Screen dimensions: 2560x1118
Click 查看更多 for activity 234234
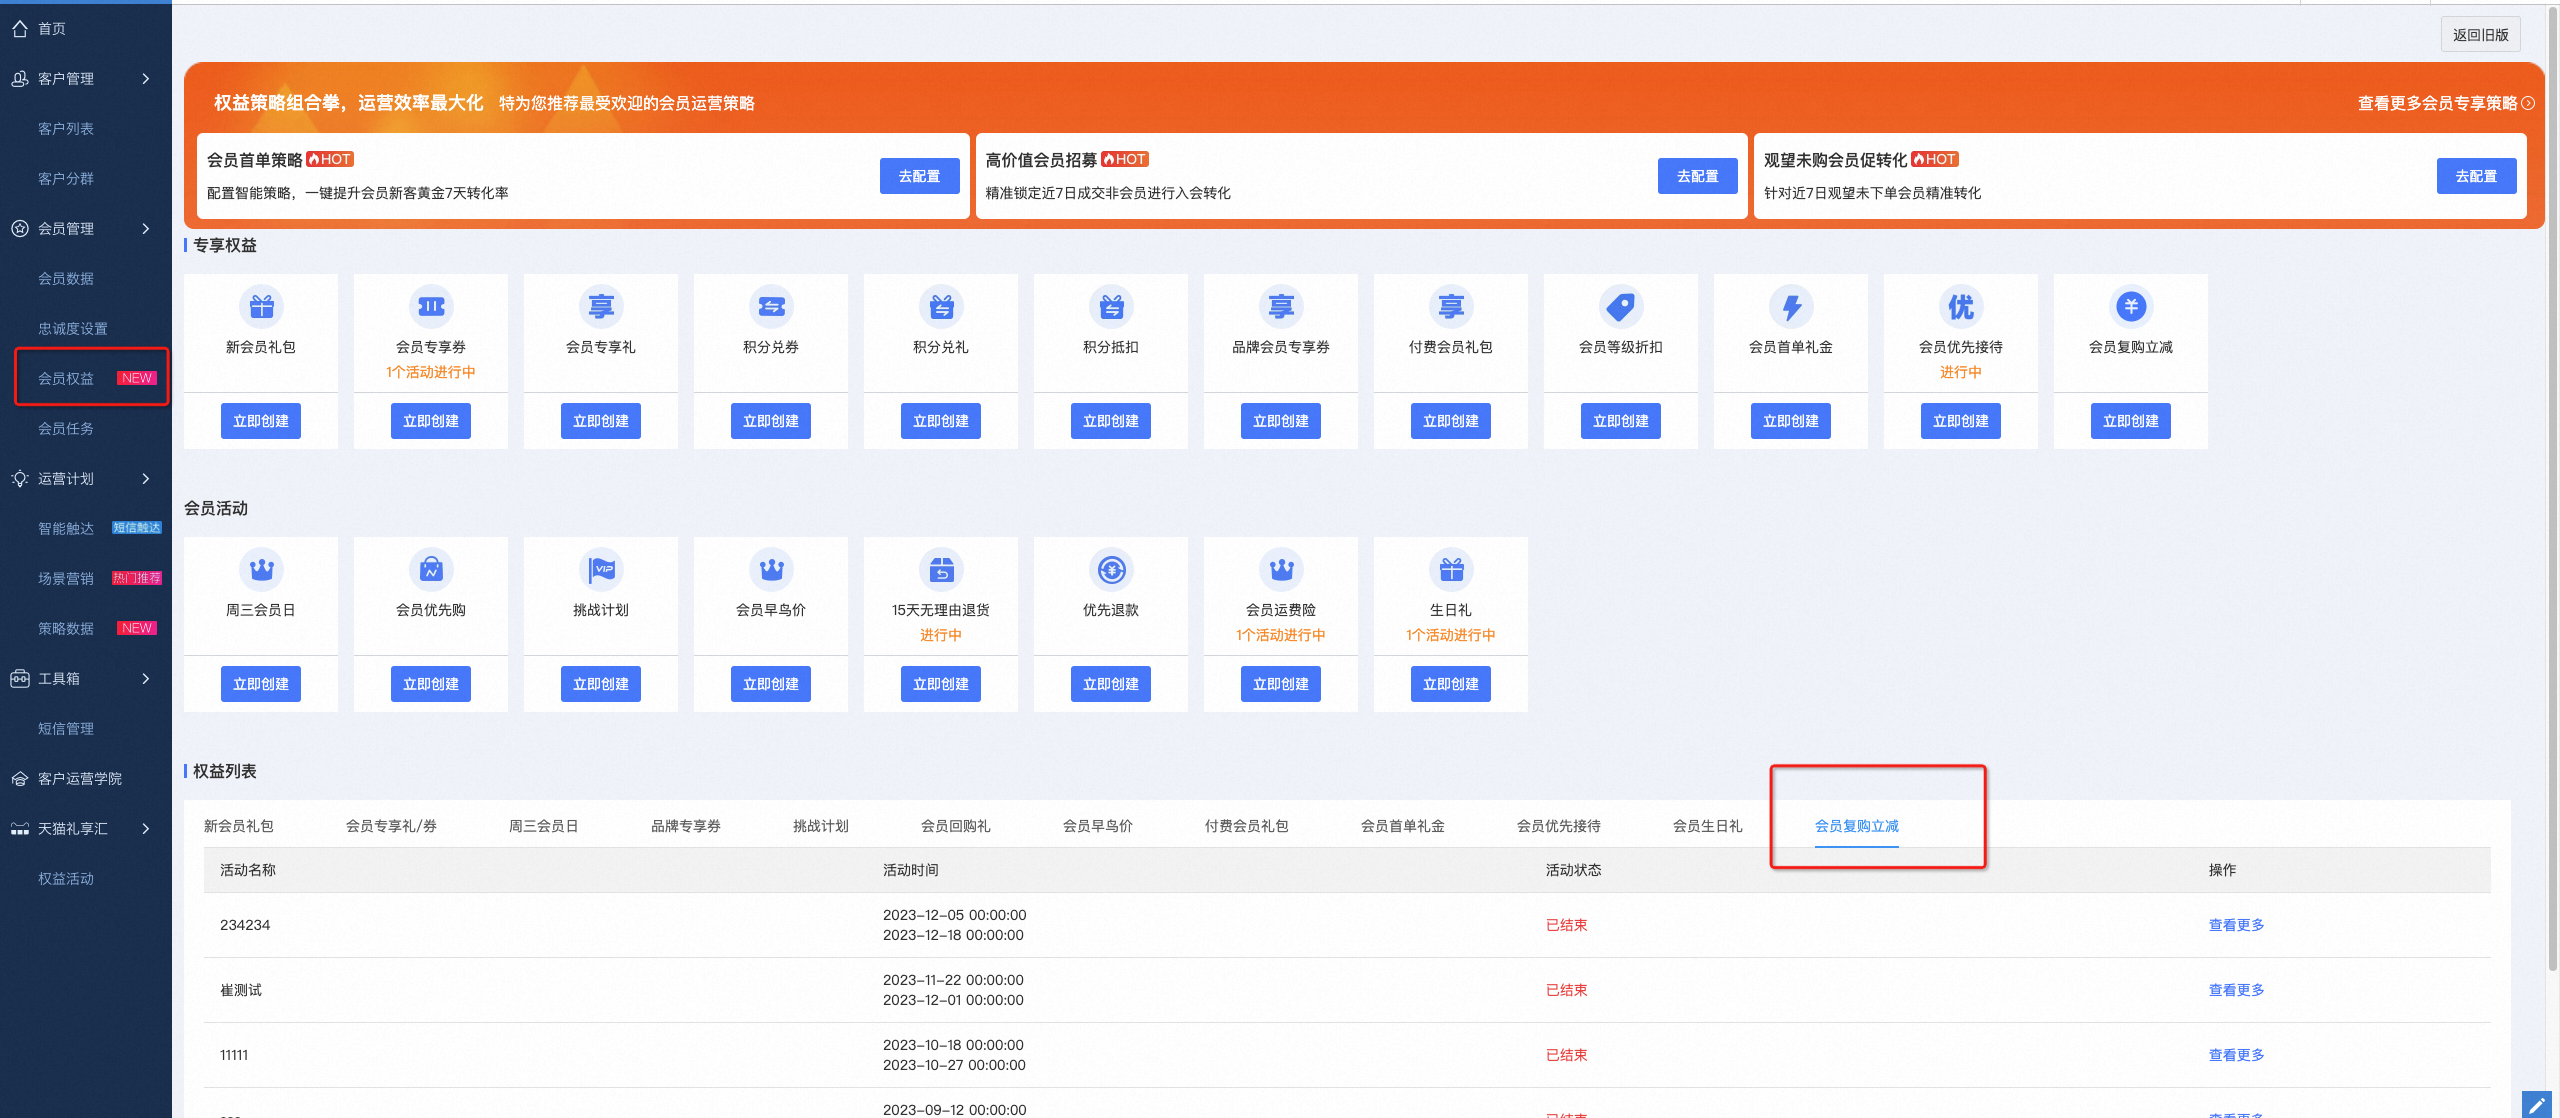click(x=2236, y=925)
